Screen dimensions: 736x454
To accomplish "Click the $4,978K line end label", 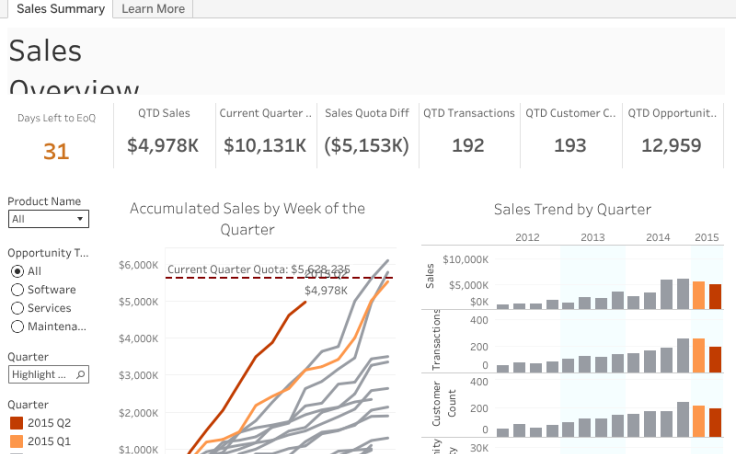I will point(325,291).
